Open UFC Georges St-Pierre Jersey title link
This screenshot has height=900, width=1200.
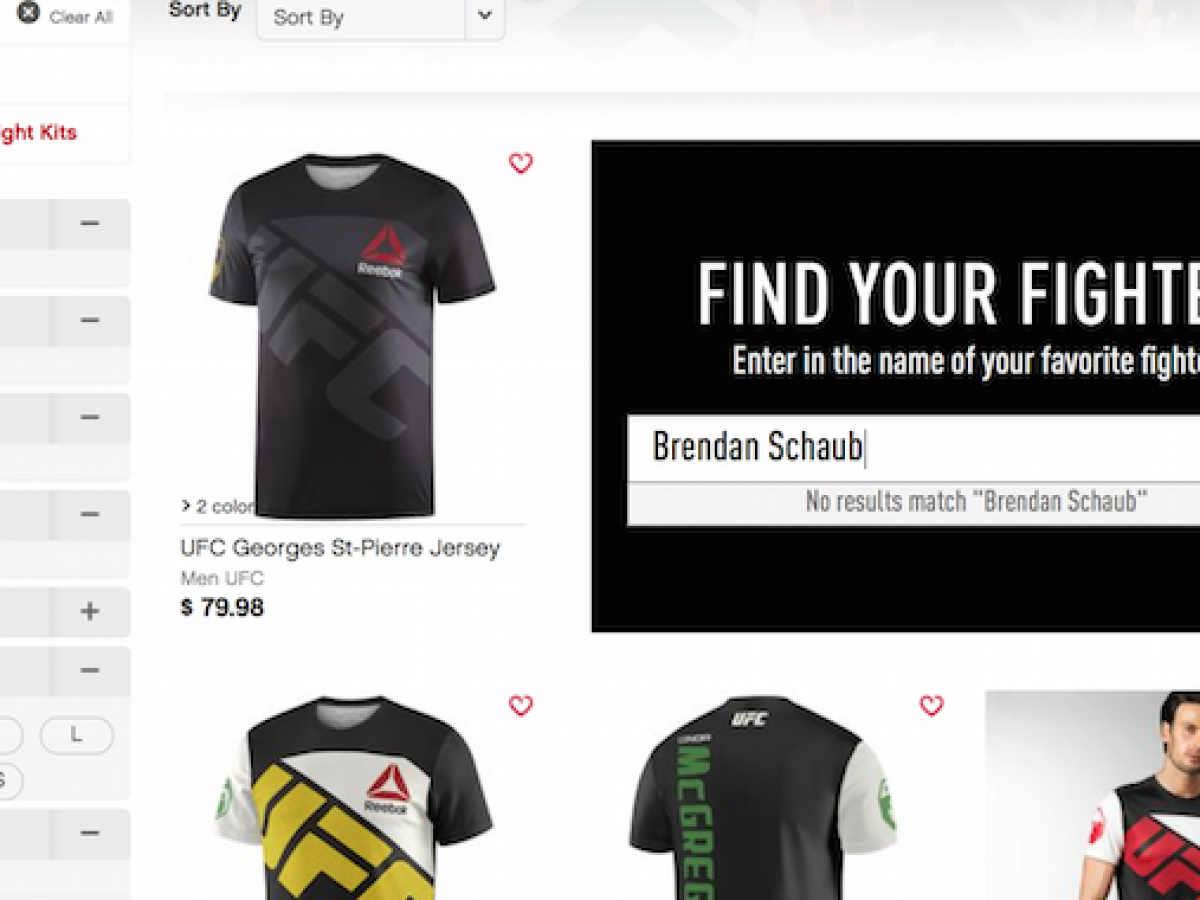tap(340, 548)
